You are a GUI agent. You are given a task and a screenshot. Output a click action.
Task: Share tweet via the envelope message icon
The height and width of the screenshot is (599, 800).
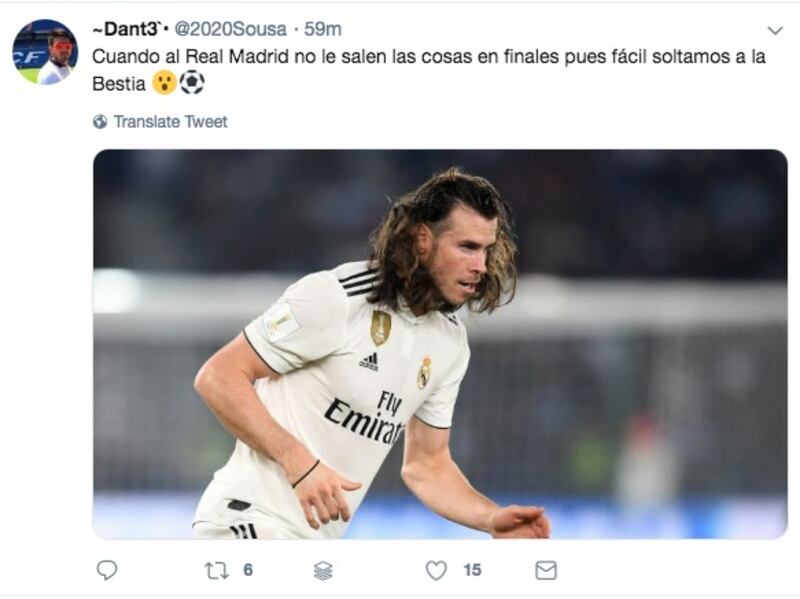546,570
